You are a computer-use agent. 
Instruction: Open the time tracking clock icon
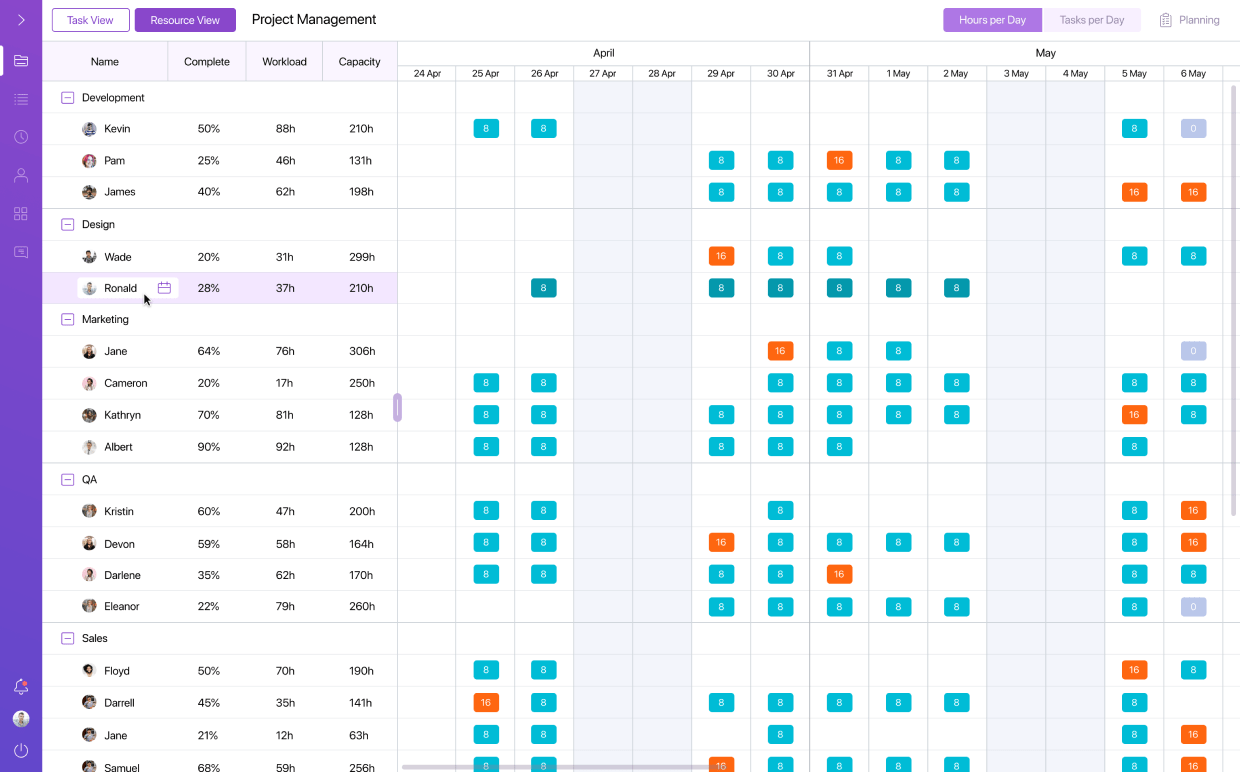point(21,137)
